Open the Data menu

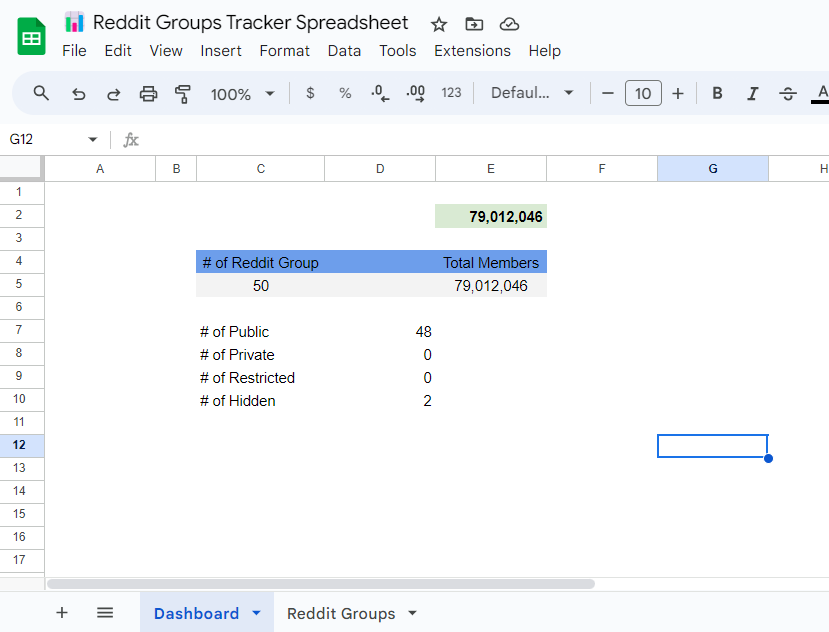coord(344,51)
